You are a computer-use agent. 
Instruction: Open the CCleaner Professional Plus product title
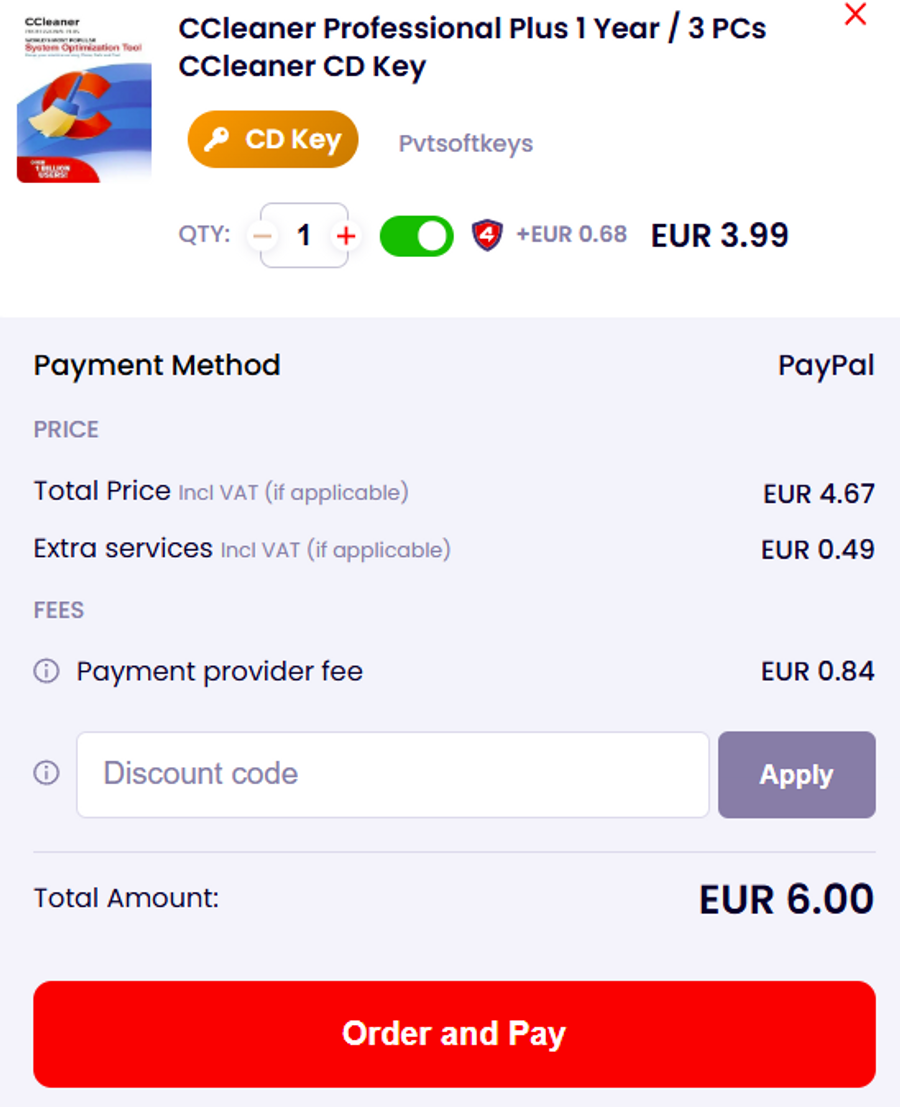[x=472, y=47]
